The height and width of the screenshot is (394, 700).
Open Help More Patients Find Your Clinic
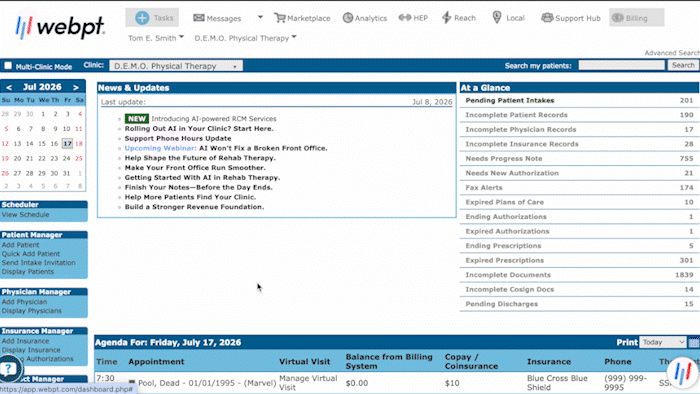[x=190, y=197]
